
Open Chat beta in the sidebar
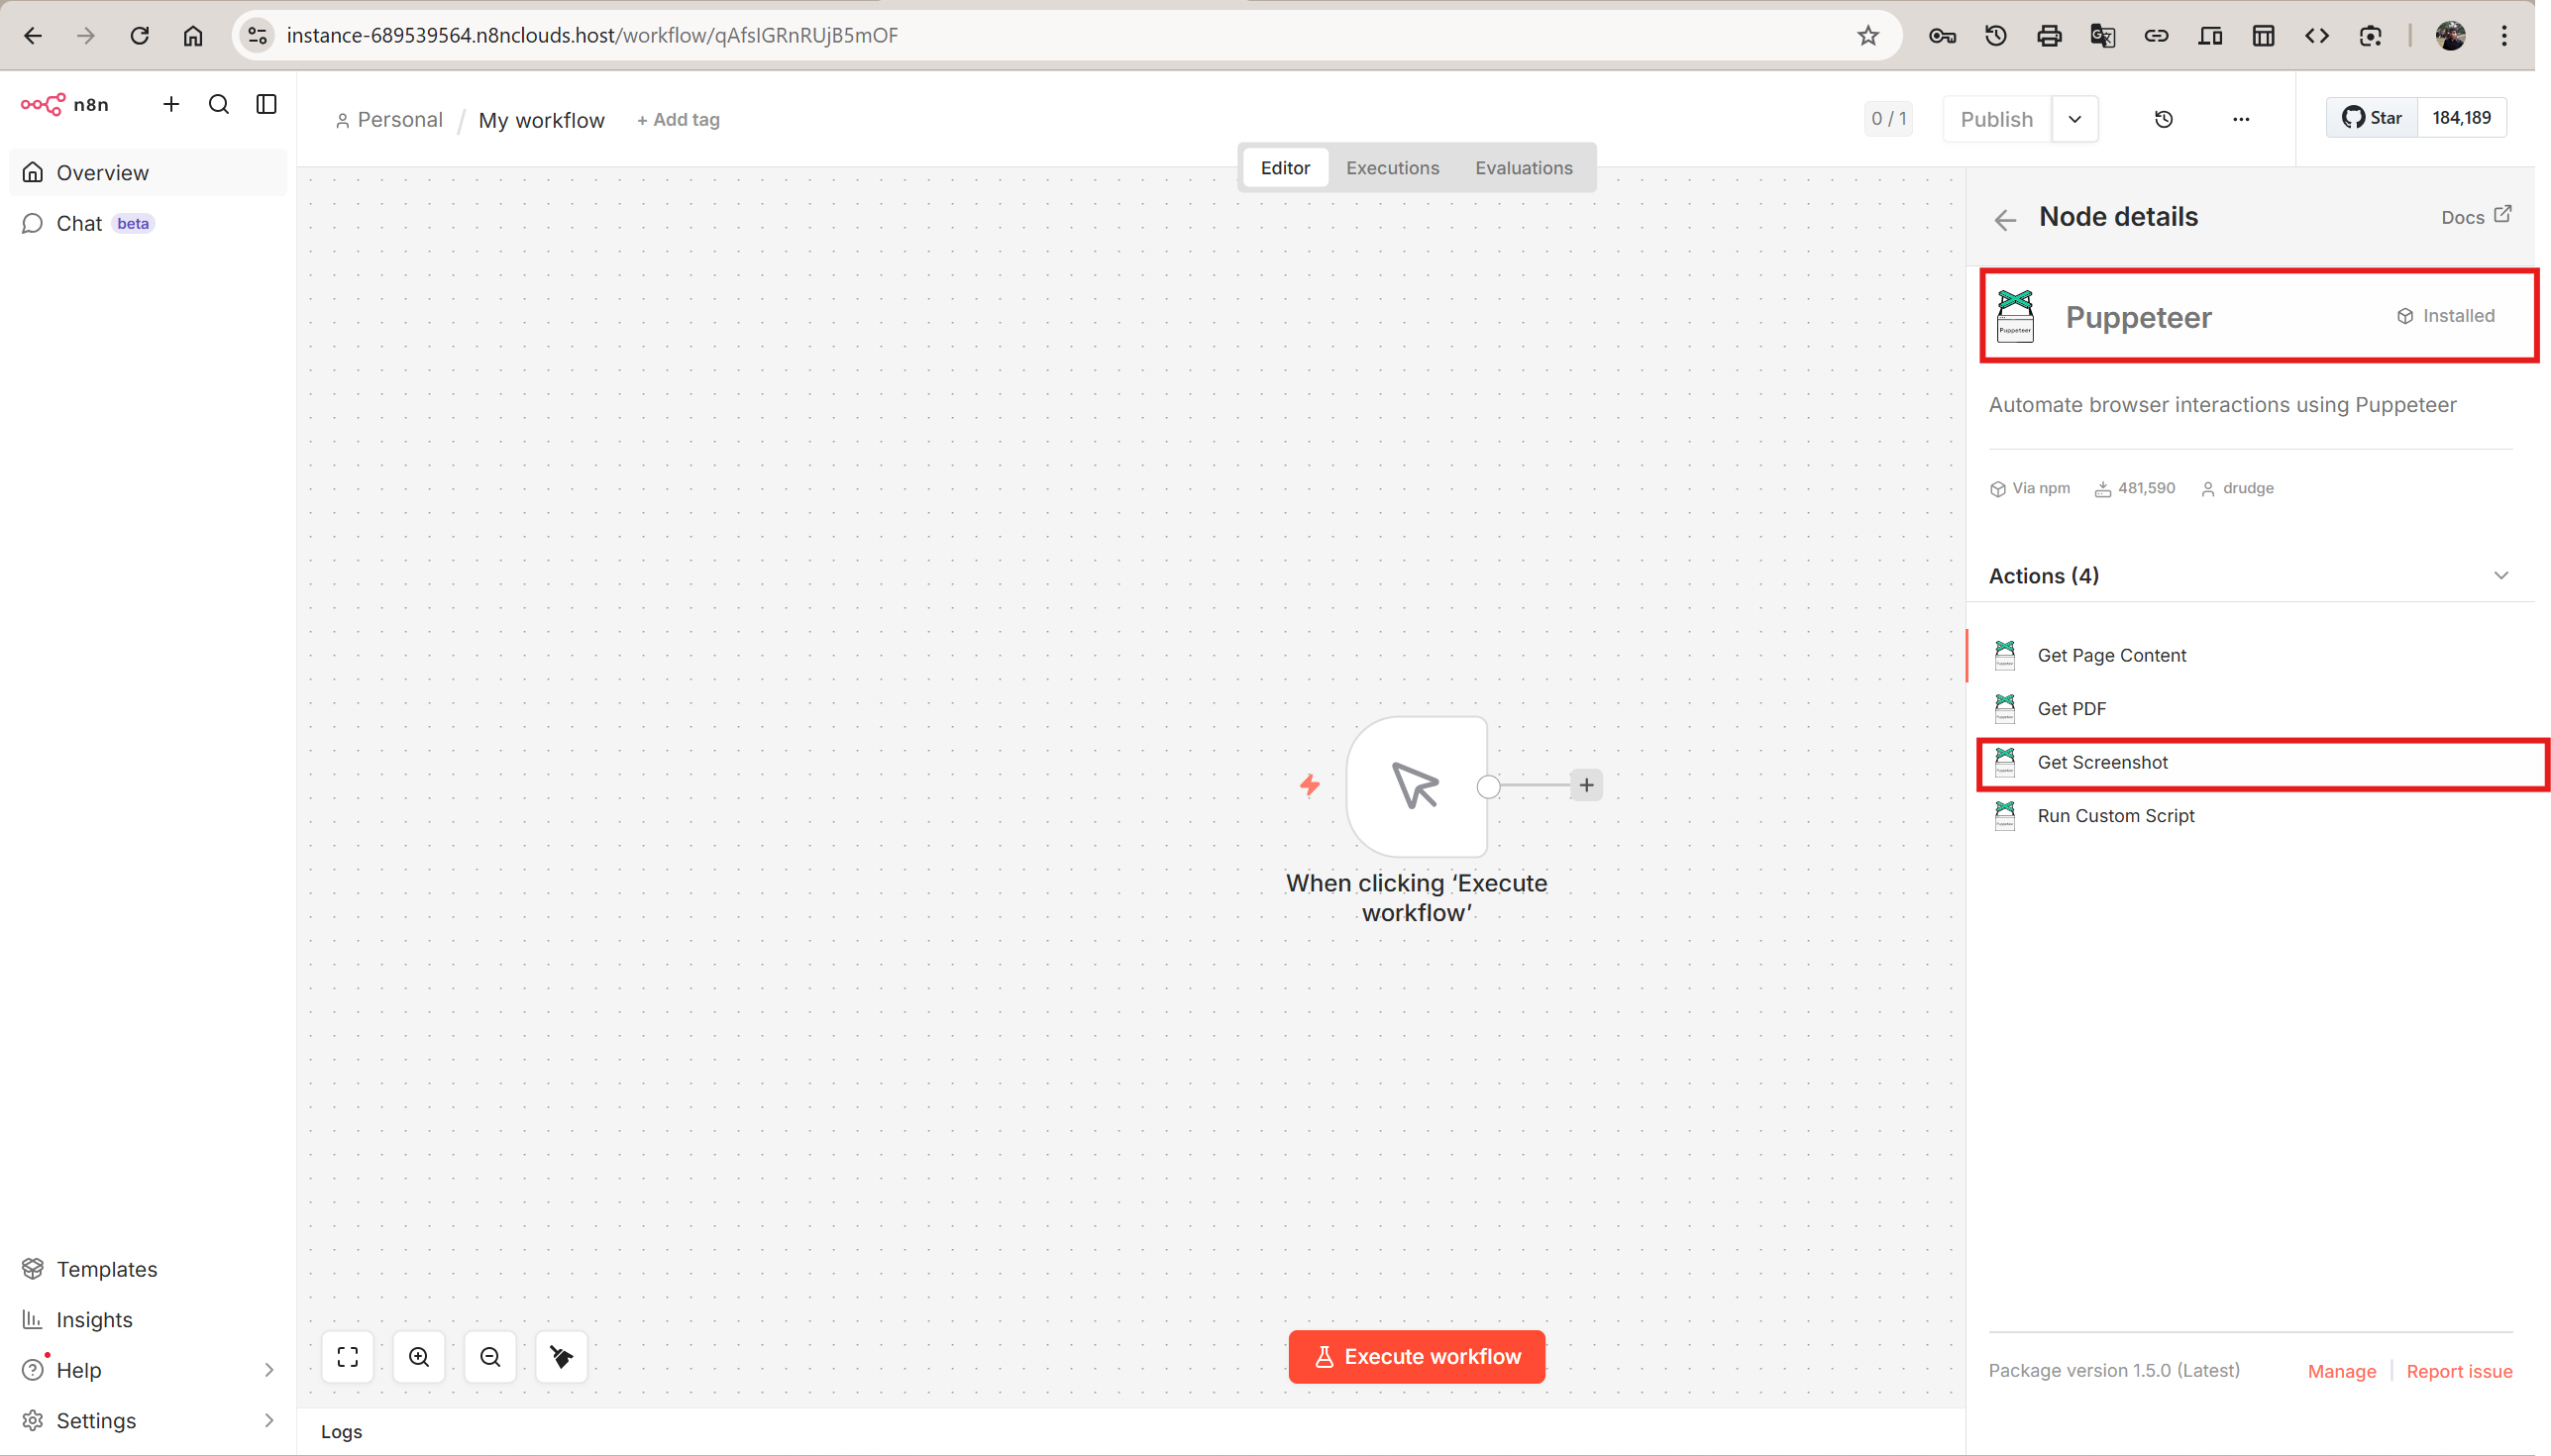(x=147, y=223)
